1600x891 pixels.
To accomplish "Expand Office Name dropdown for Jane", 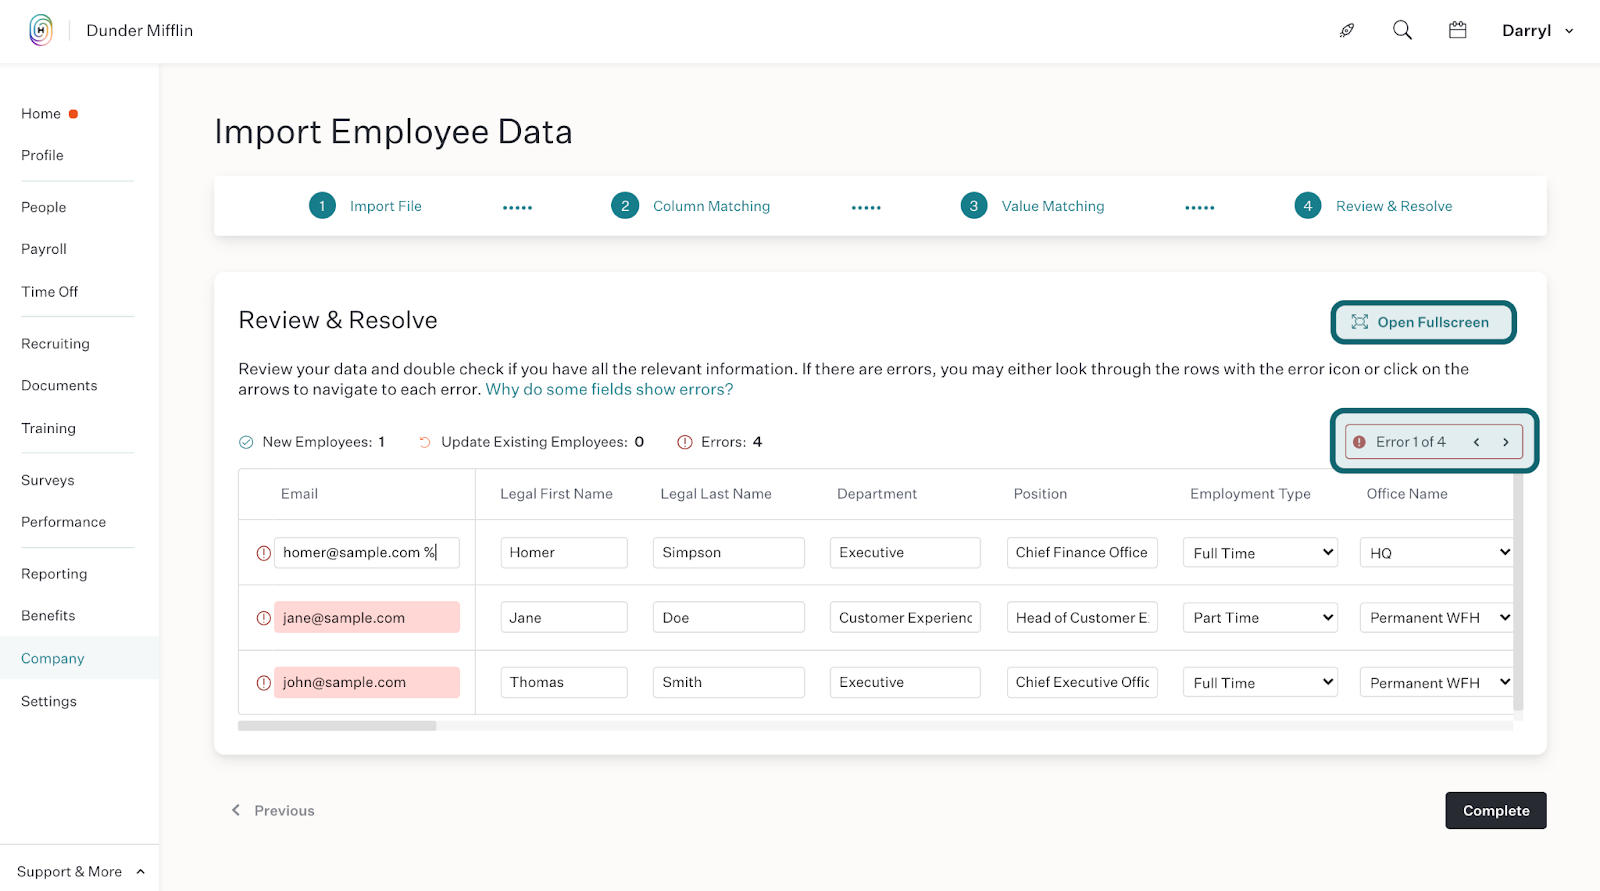I will point(1435,618).
